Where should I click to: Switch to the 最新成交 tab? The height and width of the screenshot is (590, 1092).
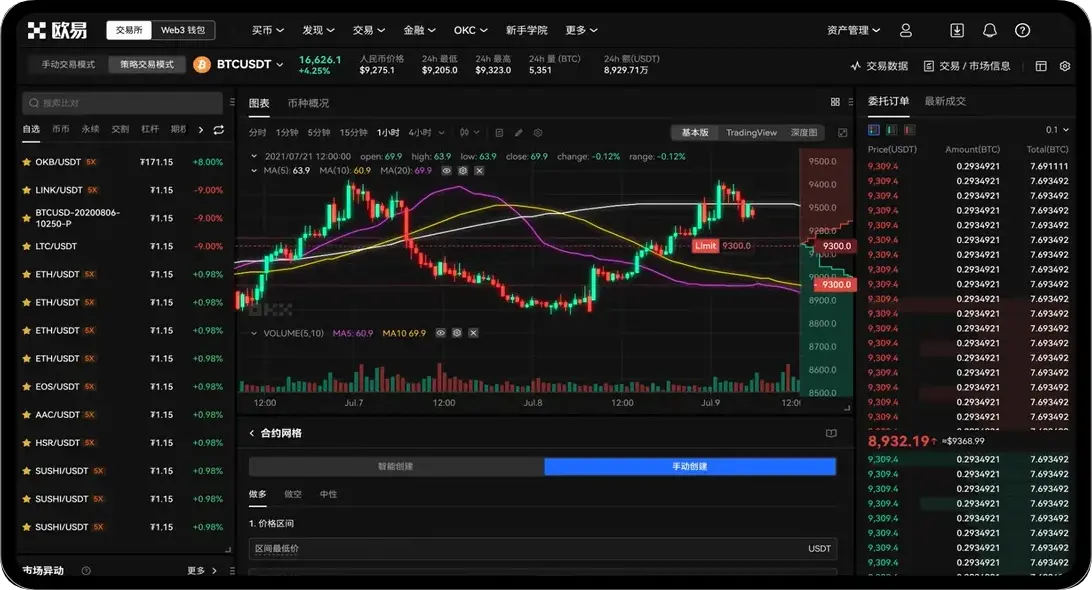pos(945,101)
